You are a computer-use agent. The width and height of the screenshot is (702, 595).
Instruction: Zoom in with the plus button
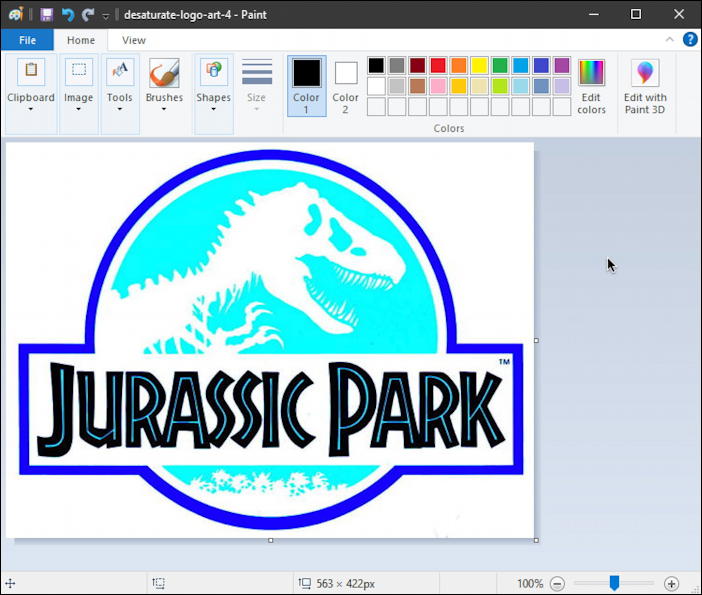pyautogui.click(x=671, y=583)
